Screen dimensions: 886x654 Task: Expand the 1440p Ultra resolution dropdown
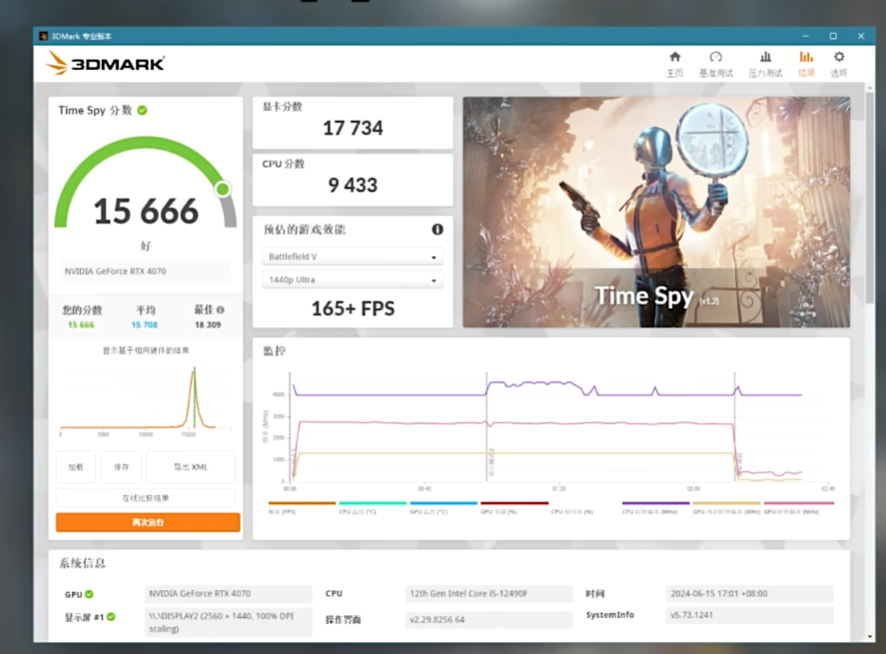click(x=352, y=280)
